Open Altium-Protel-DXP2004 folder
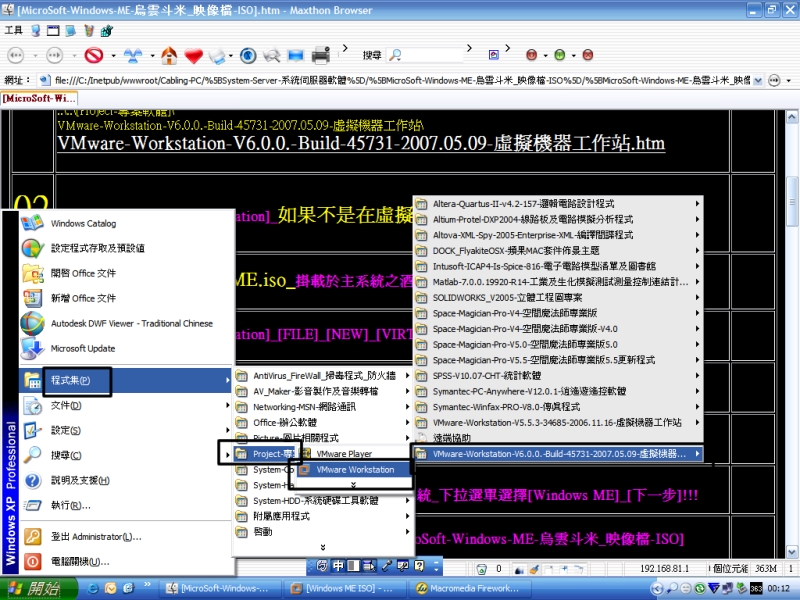This screenshot has height=600, width=800. pos(558,219)
